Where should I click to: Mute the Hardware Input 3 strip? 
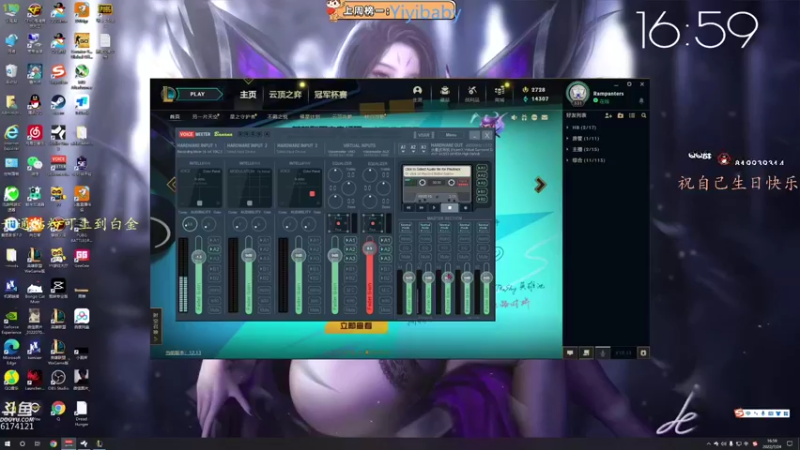pyautogui.click(x=314, y=310)
